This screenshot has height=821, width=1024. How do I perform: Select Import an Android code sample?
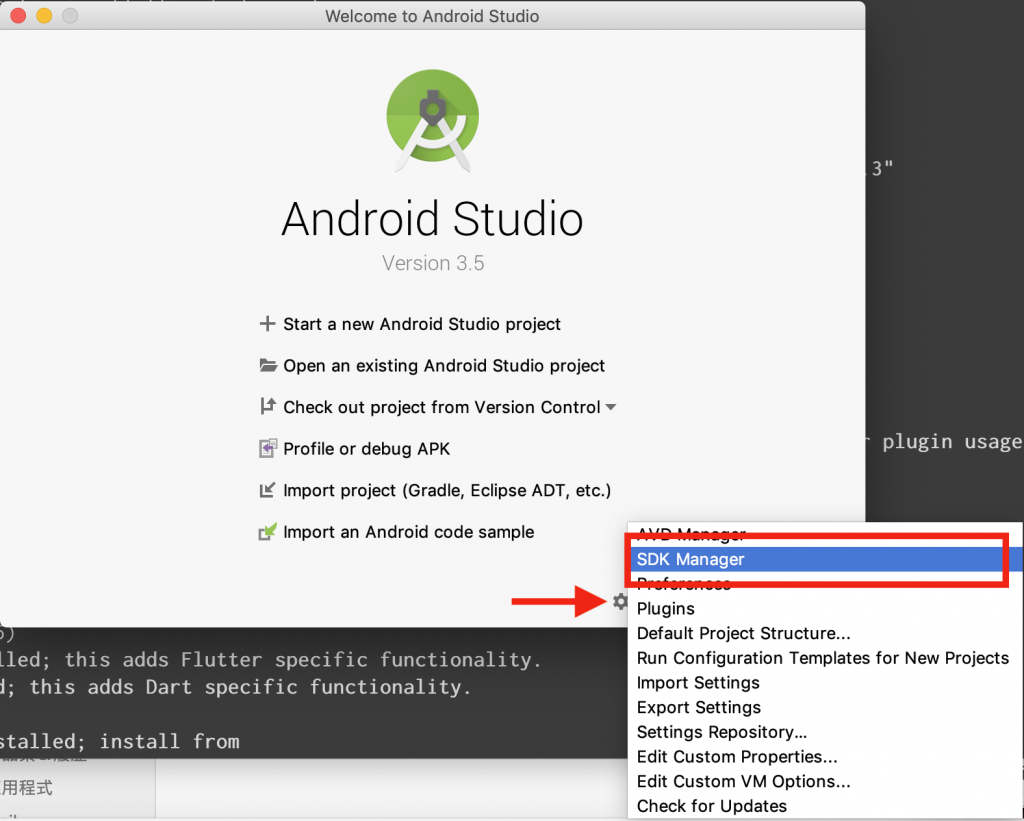point(409,532)
